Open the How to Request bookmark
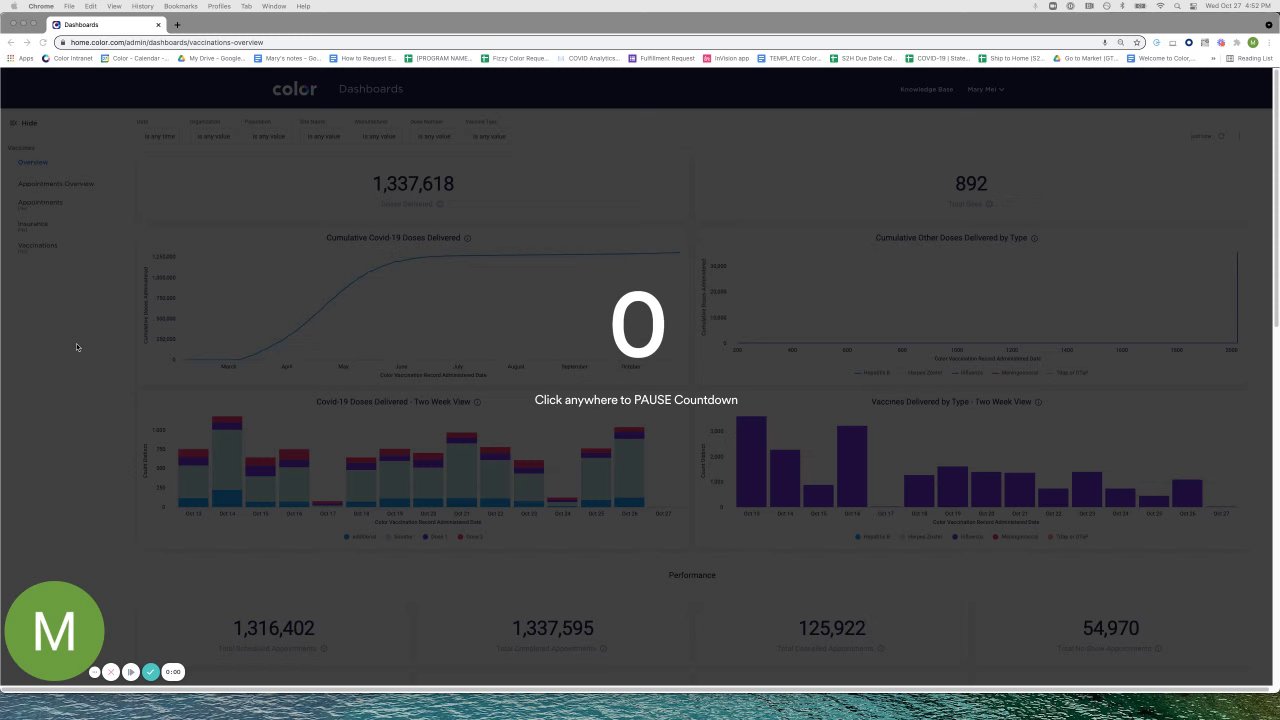Screen dimensions: 1280x720 (362, 58)
